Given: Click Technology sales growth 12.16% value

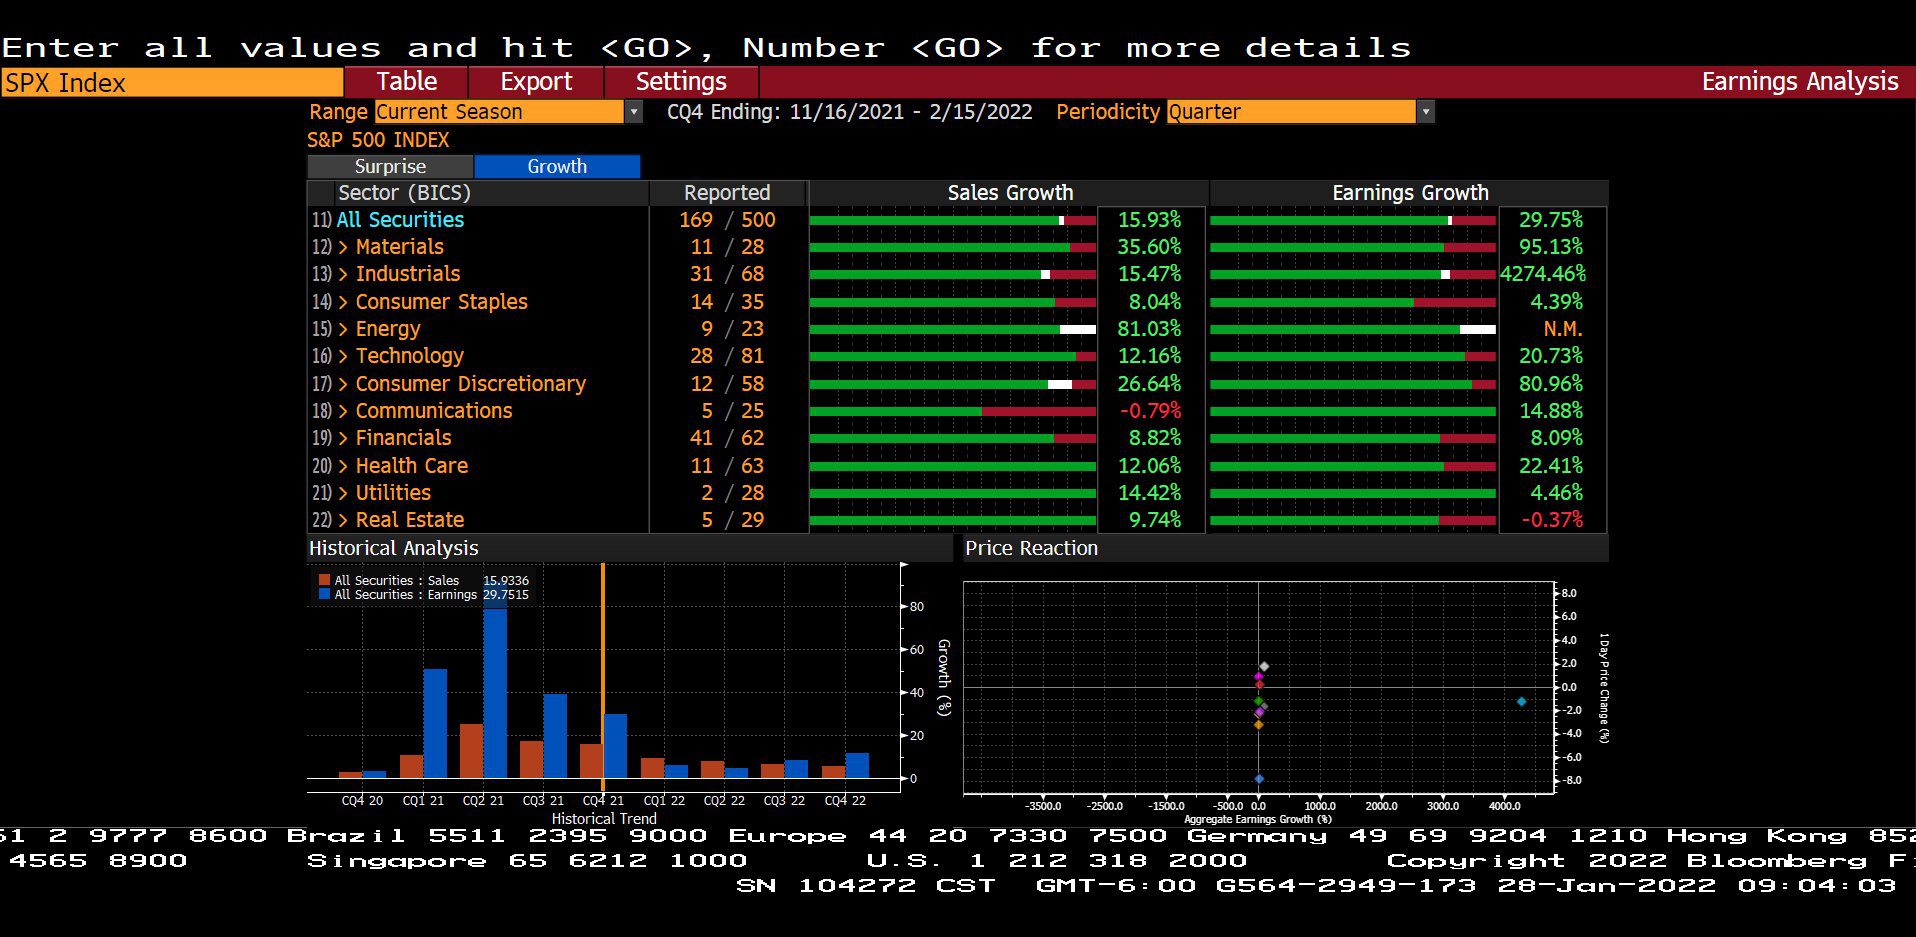Looking at the screenshot, I should point(1149,356).
